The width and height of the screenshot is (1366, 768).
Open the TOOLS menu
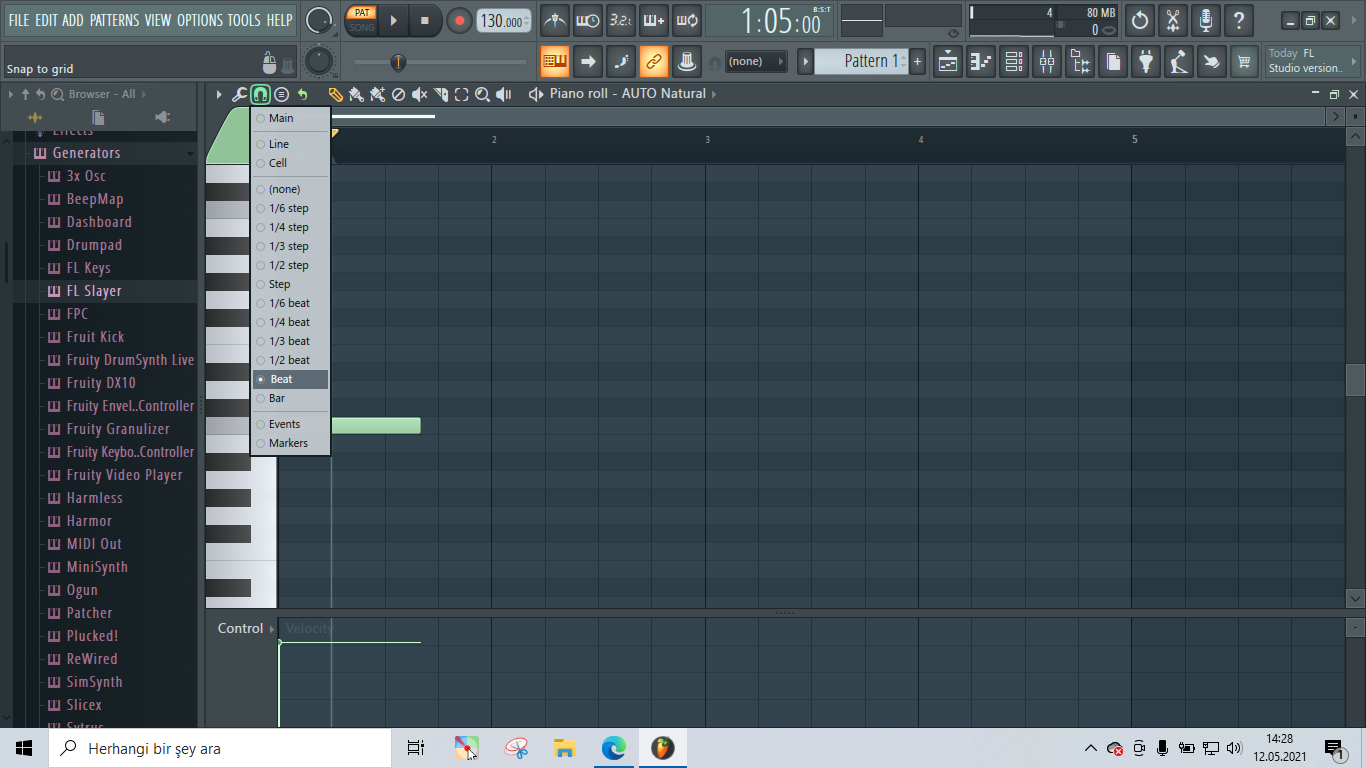tap(244, 20)
